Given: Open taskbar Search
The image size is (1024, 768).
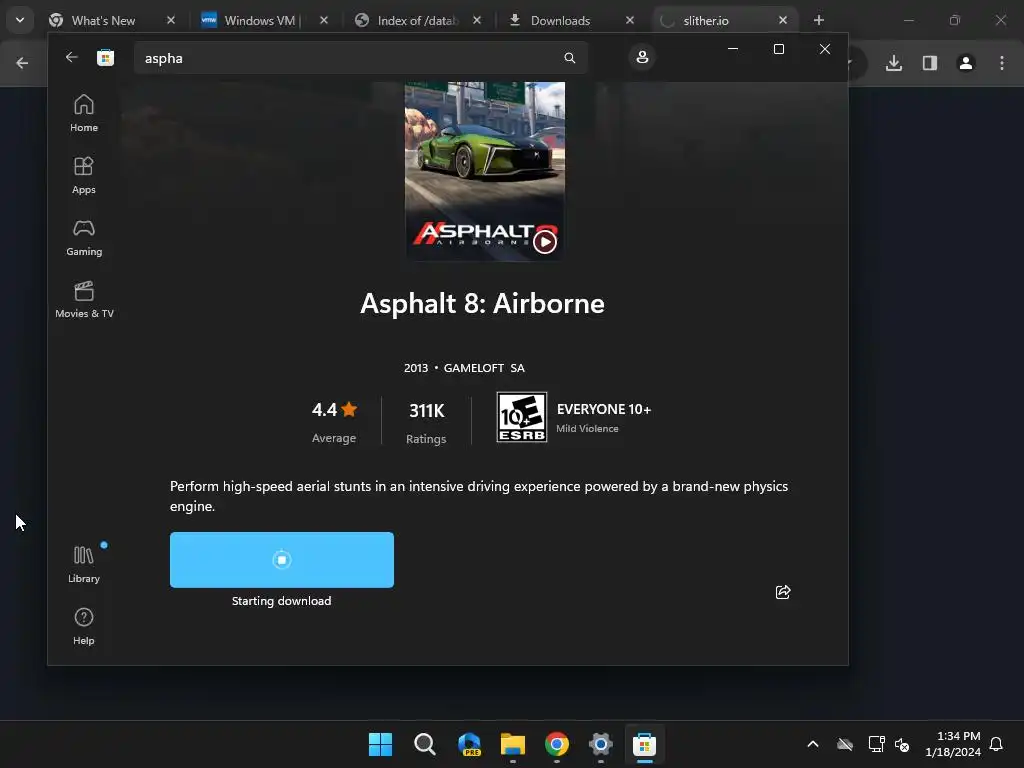Looking at the screenshot, I should [x=424, y=744].
